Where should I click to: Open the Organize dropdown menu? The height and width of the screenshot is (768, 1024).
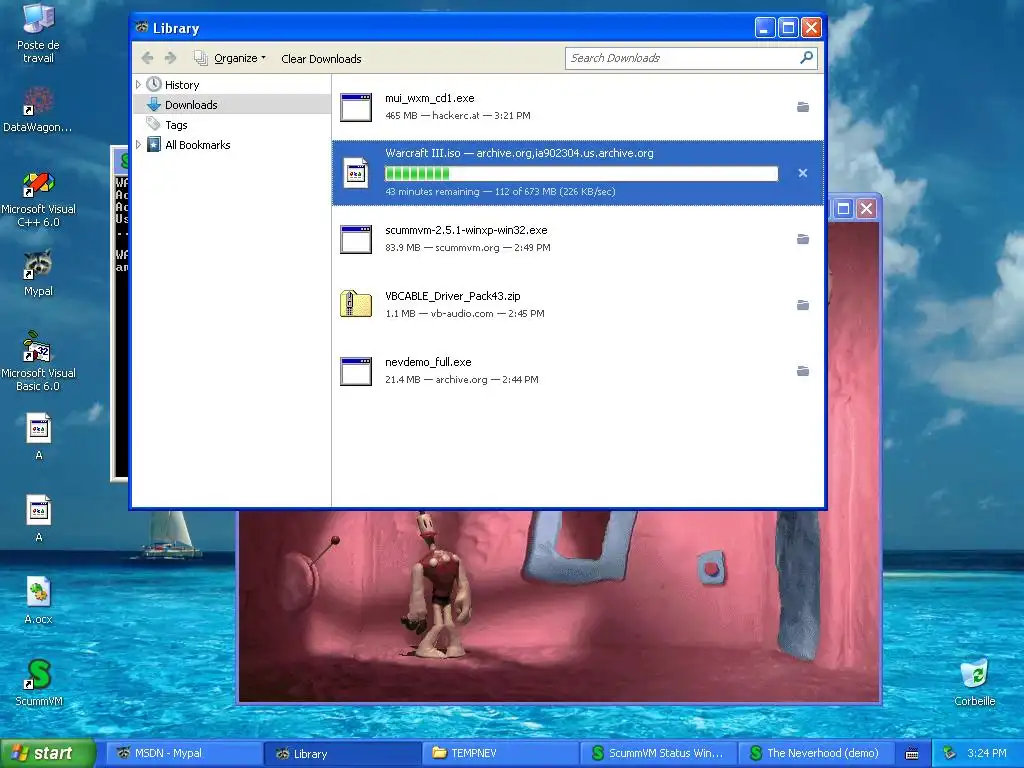(231, 58)
